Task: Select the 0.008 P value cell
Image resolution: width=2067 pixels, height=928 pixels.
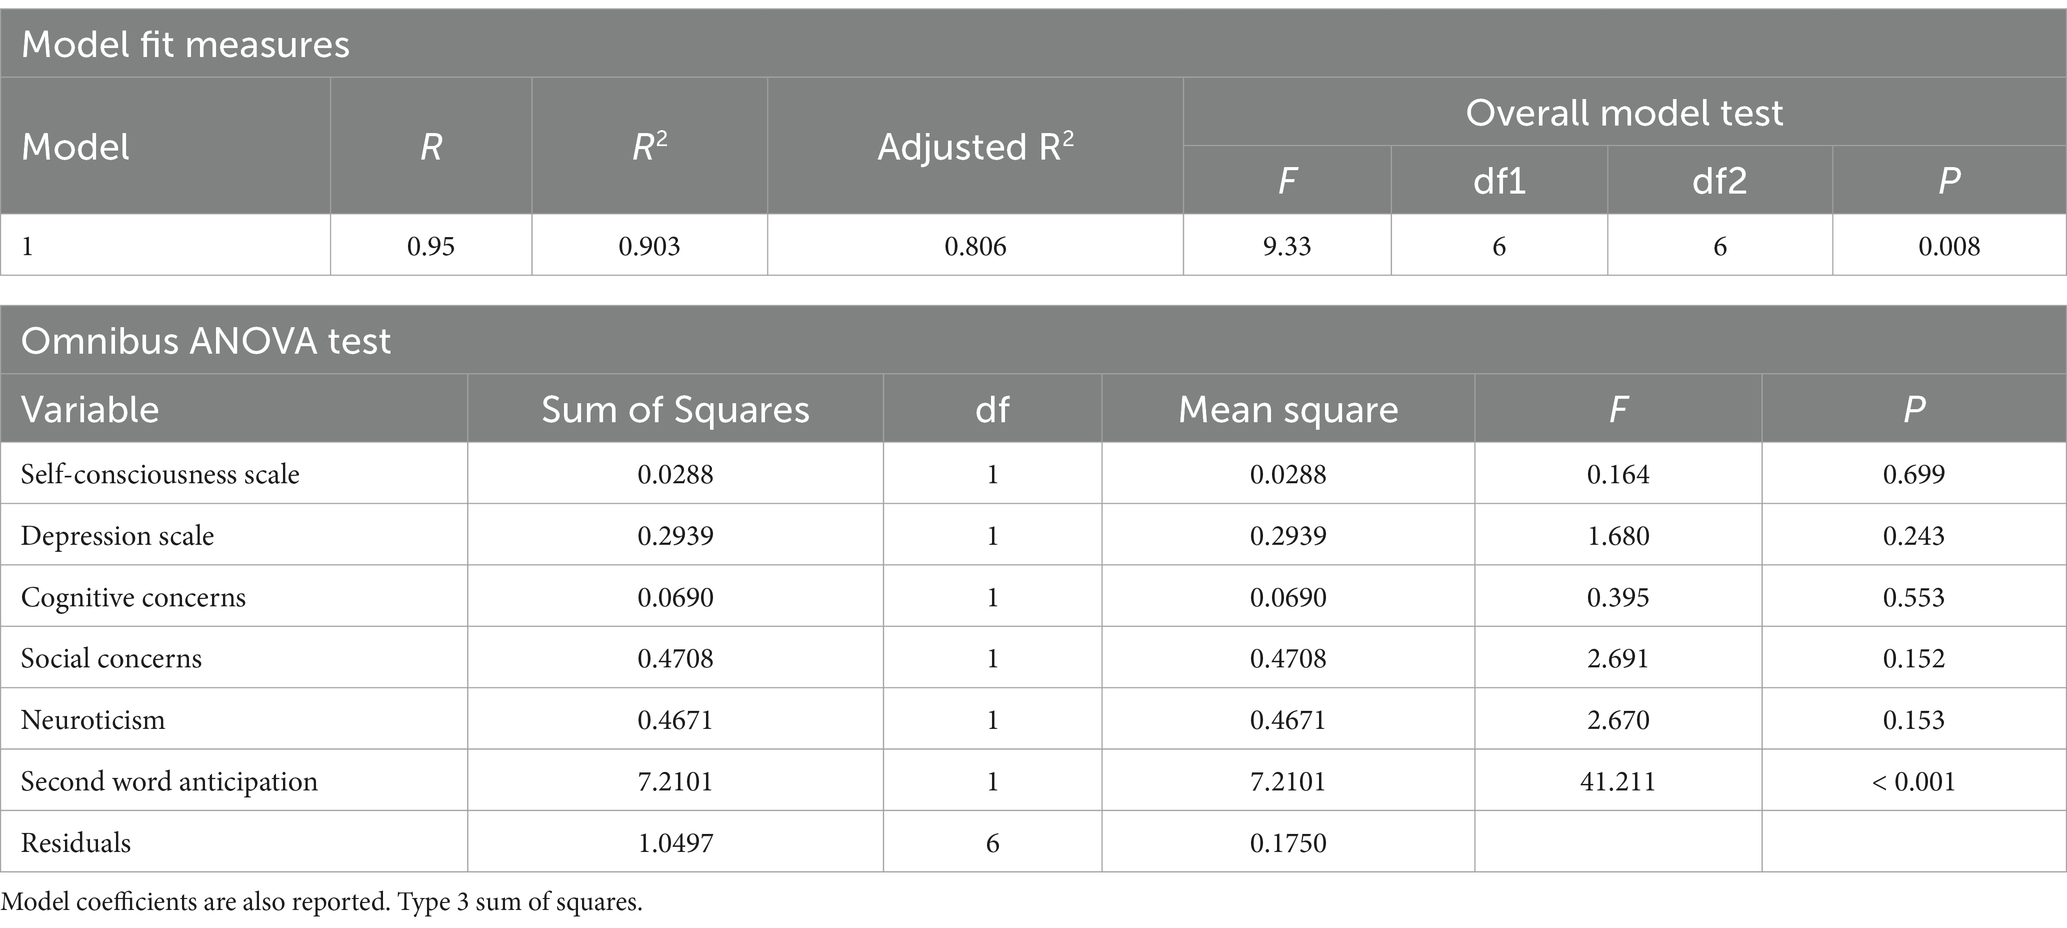Action: [x=1949, y=246]
